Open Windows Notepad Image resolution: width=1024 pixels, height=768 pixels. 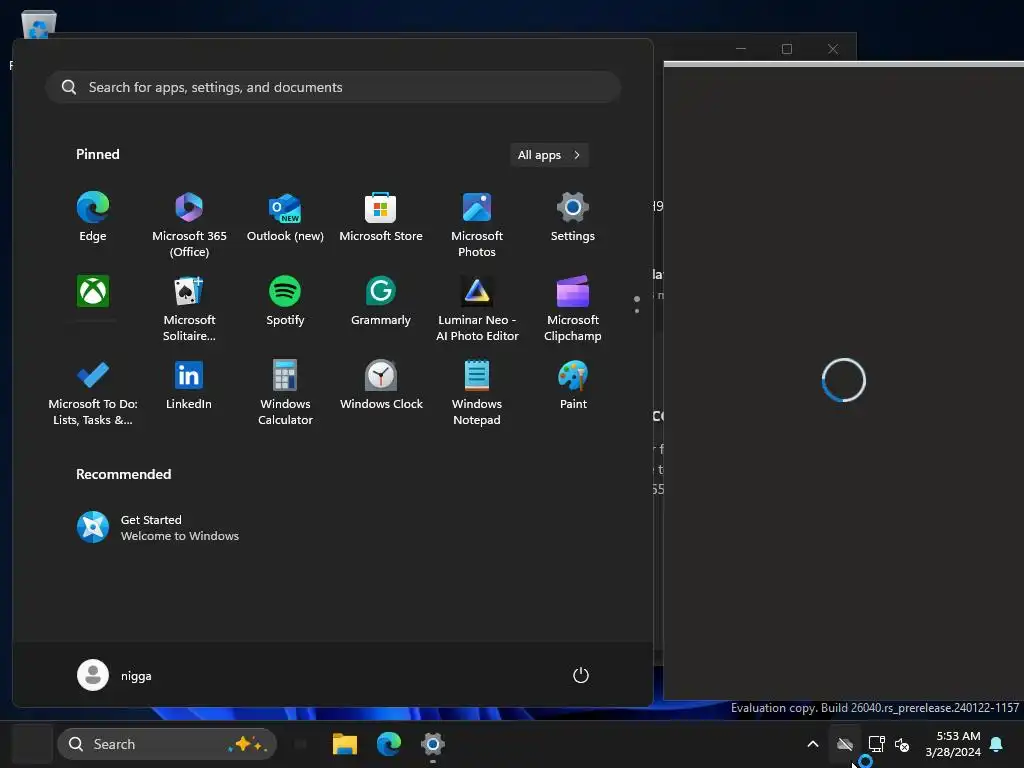click(477, 393)
